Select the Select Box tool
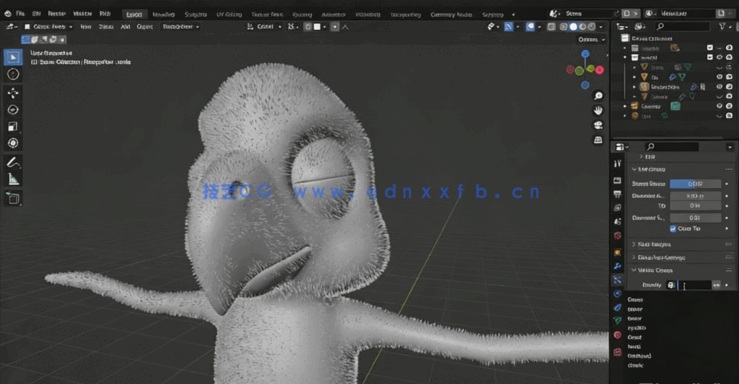This screenshot has width=739, height=384. pos(13,57)
